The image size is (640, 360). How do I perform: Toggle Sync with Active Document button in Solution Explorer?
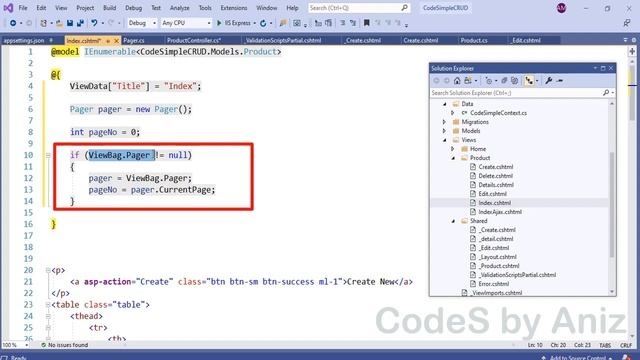529,80
